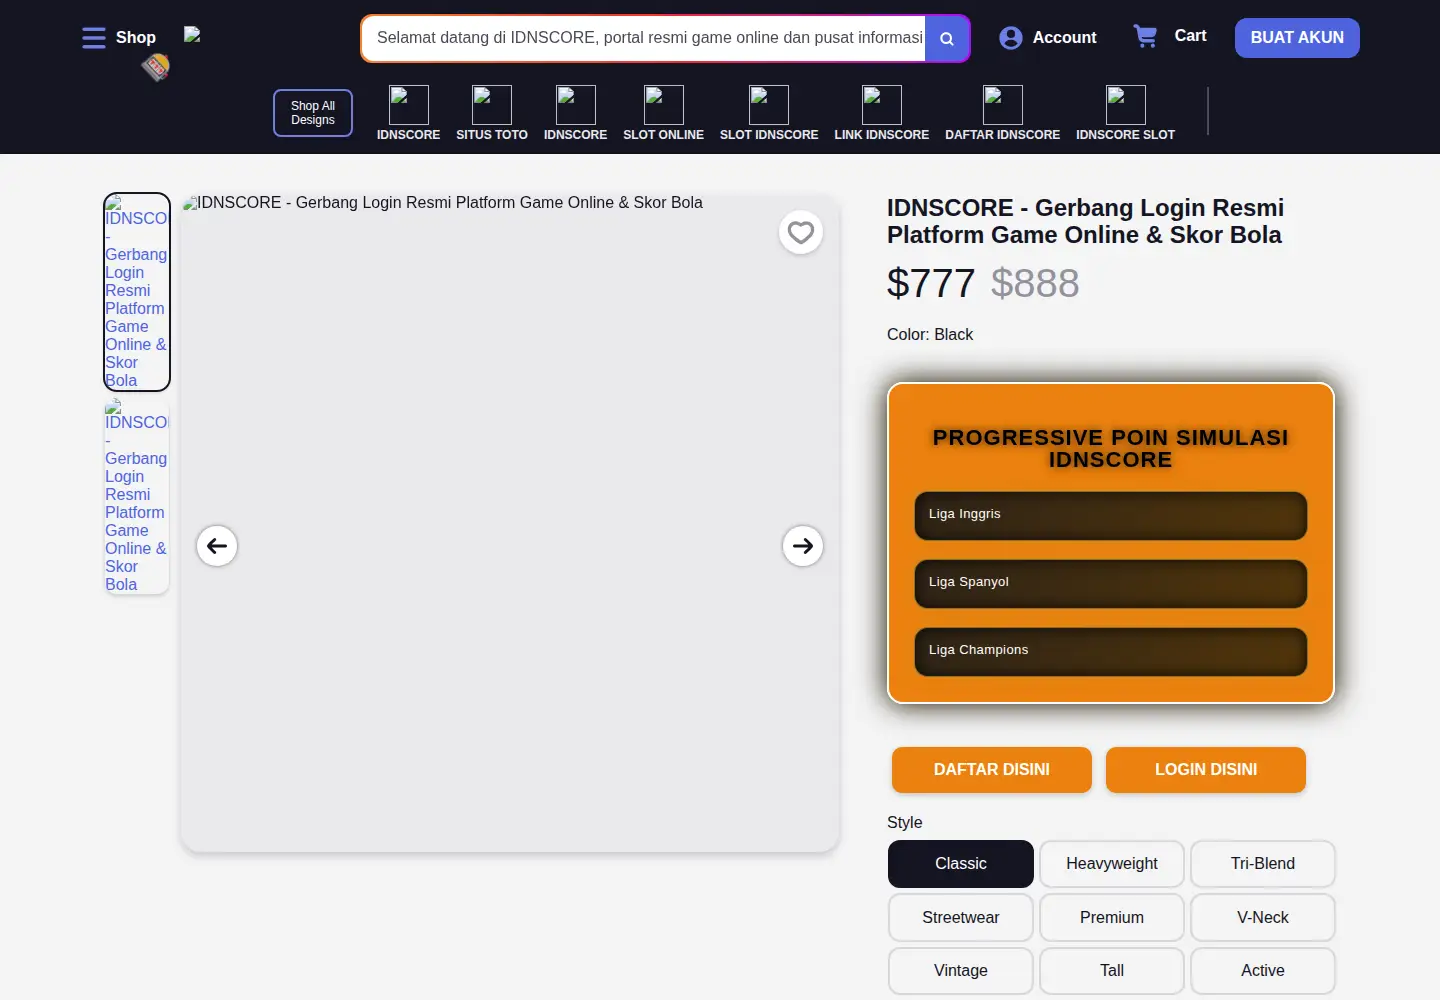Select the Vintage style option
The height and width of the screenshot is (1000, 1440).
point(961,971)
